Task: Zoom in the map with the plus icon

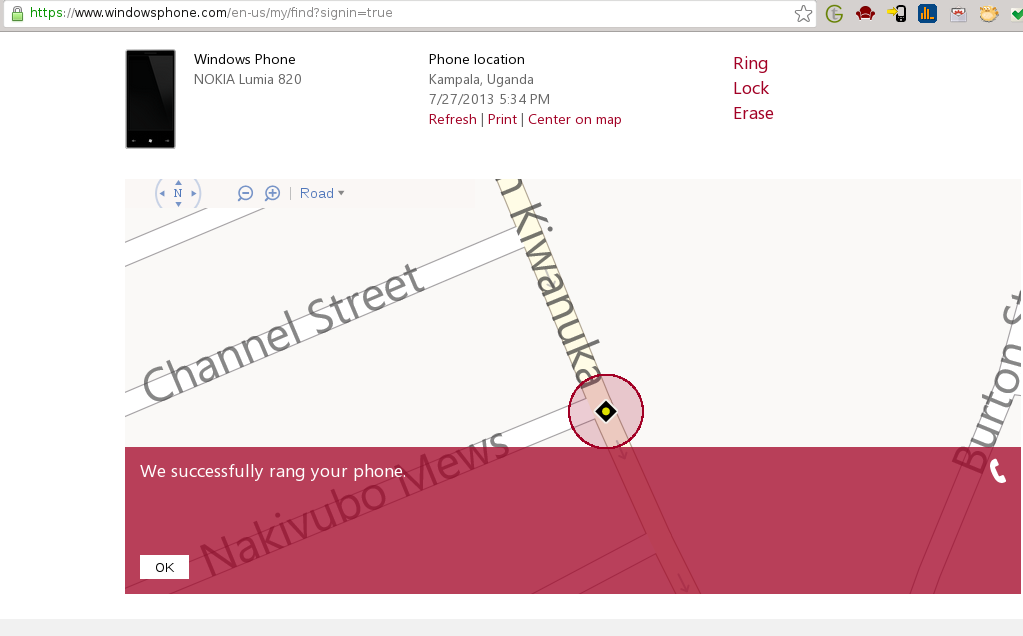Action: coord(273,193)
